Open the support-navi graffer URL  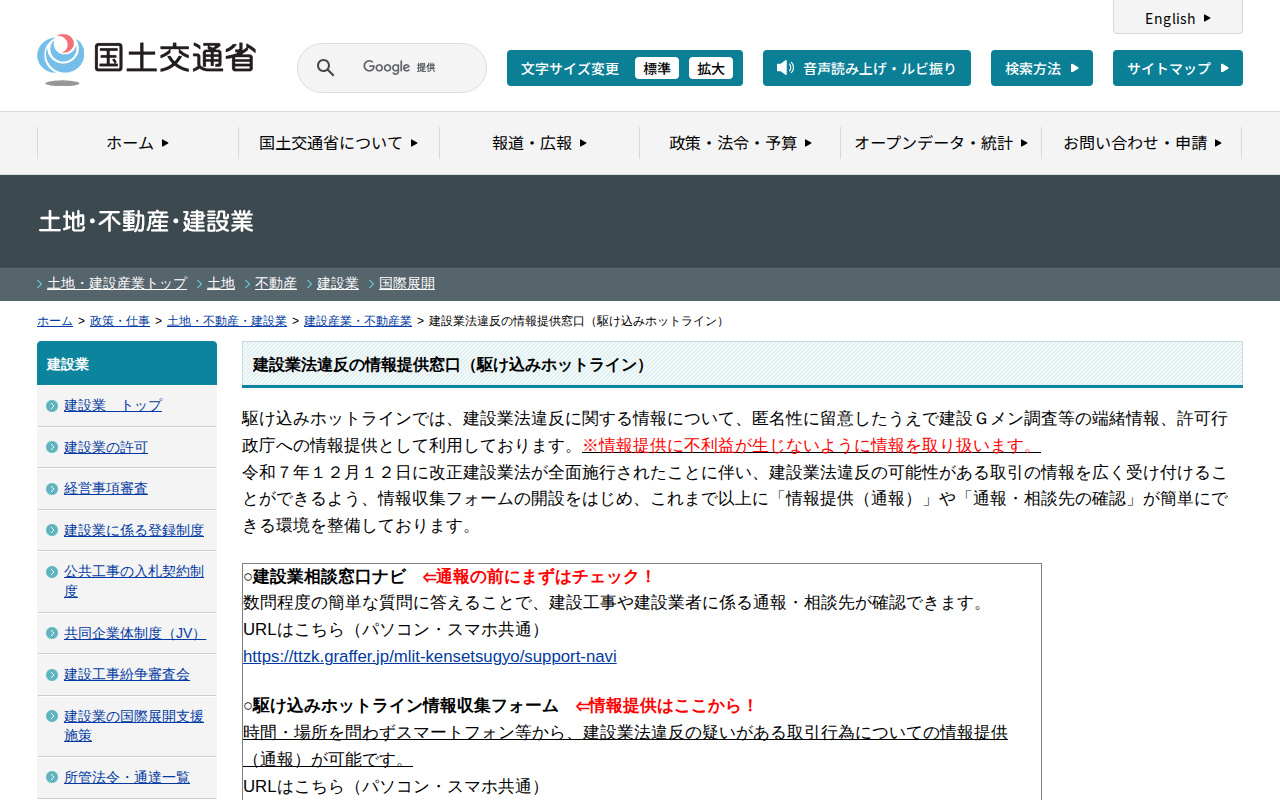[x=430, y=657]
